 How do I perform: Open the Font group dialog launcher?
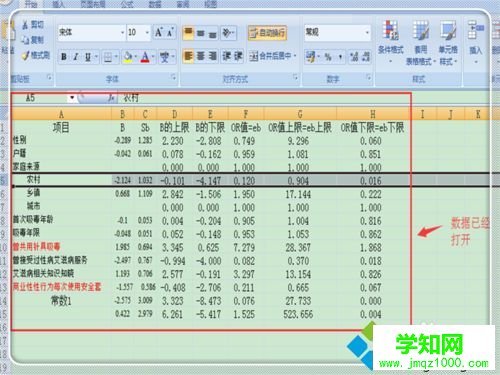click(x=173, y=77)
